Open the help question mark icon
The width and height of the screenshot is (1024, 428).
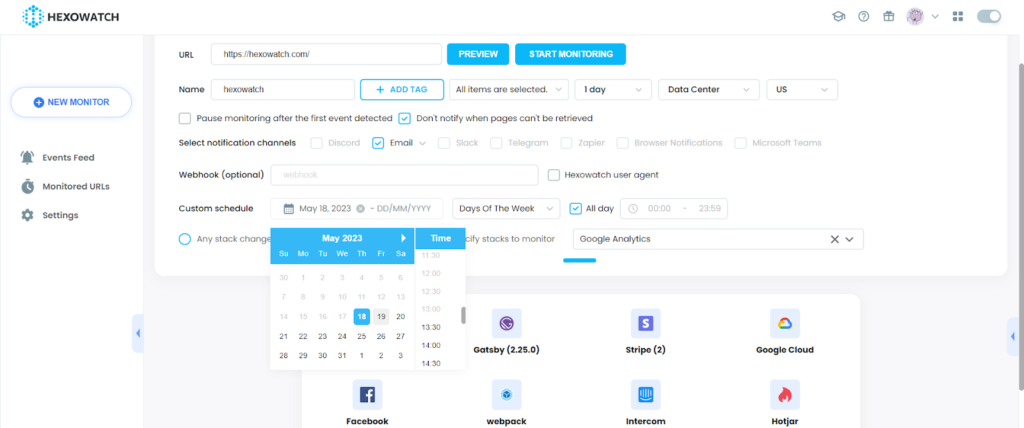863,16
